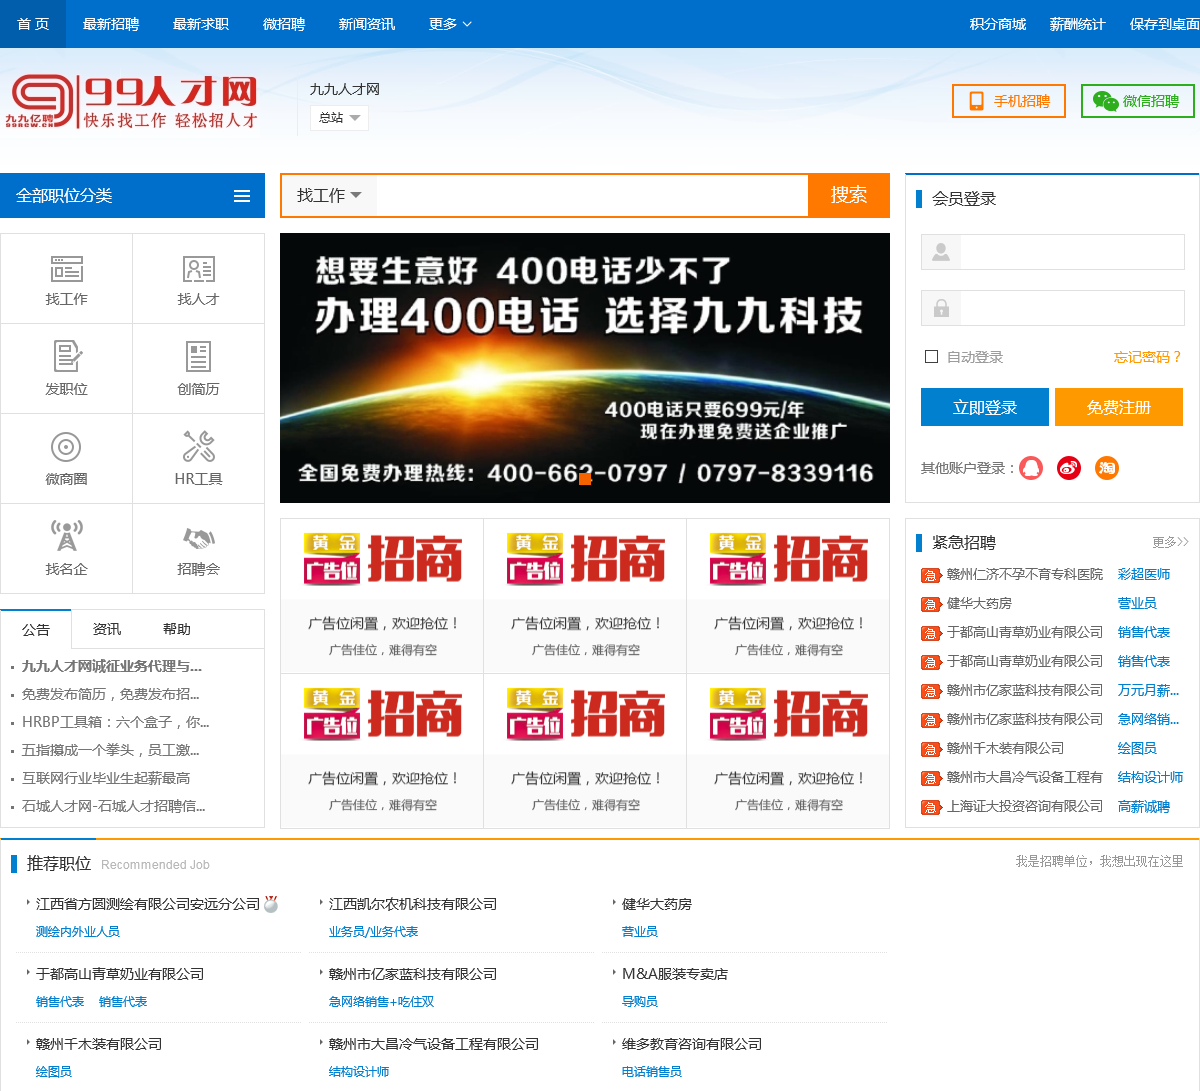
Task: Switch to the 资讯 tab
Action: tap(107, 629)
